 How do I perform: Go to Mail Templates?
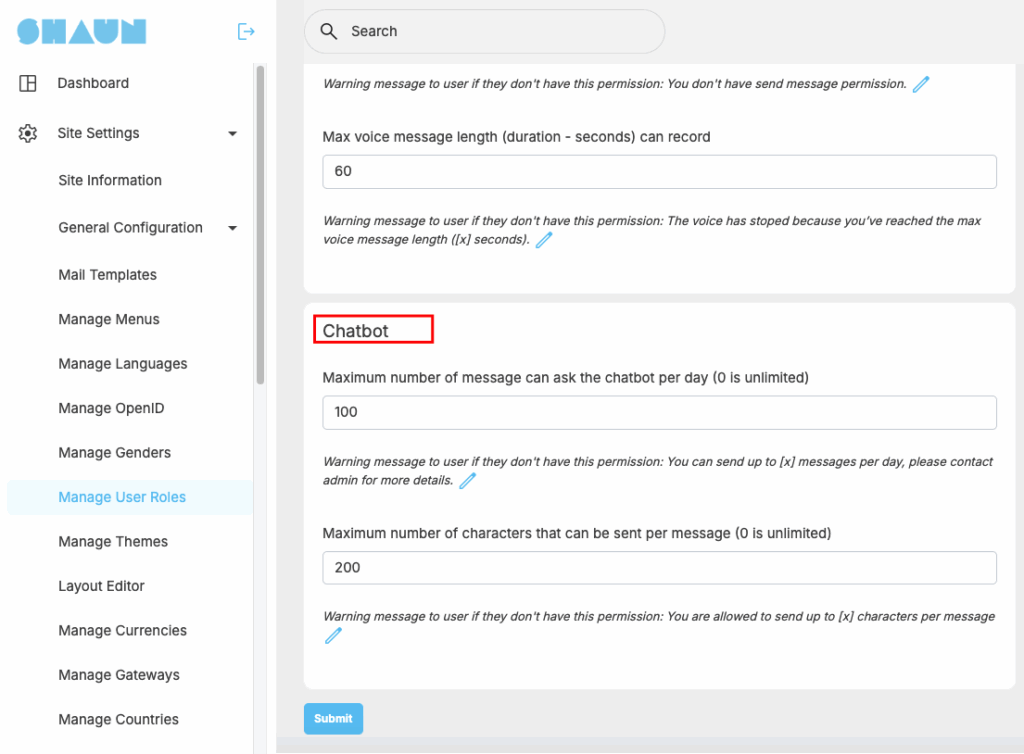tap(107, 275)
